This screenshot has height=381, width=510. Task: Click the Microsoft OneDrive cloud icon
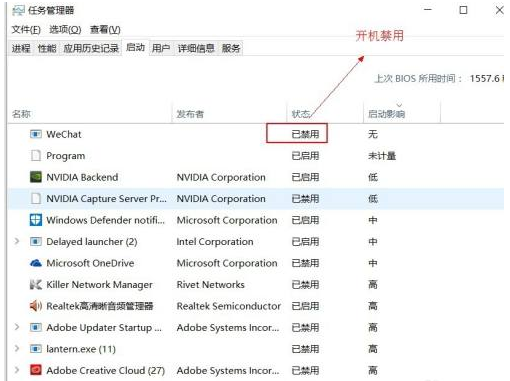point(36,263)
